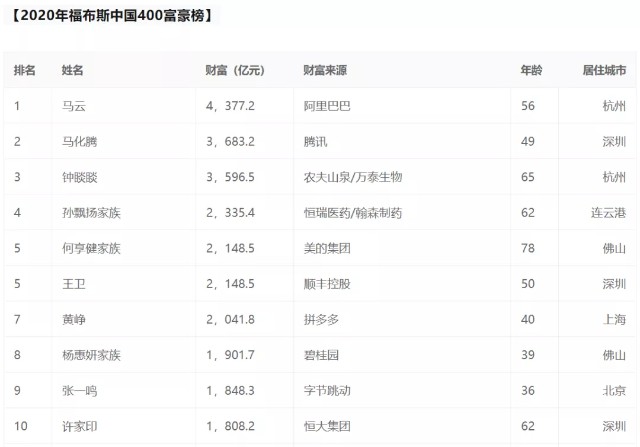The width and height of the screenshot is (640, 447).
Task: Click the wealth value 4,377.2
Action: [230, 105]
